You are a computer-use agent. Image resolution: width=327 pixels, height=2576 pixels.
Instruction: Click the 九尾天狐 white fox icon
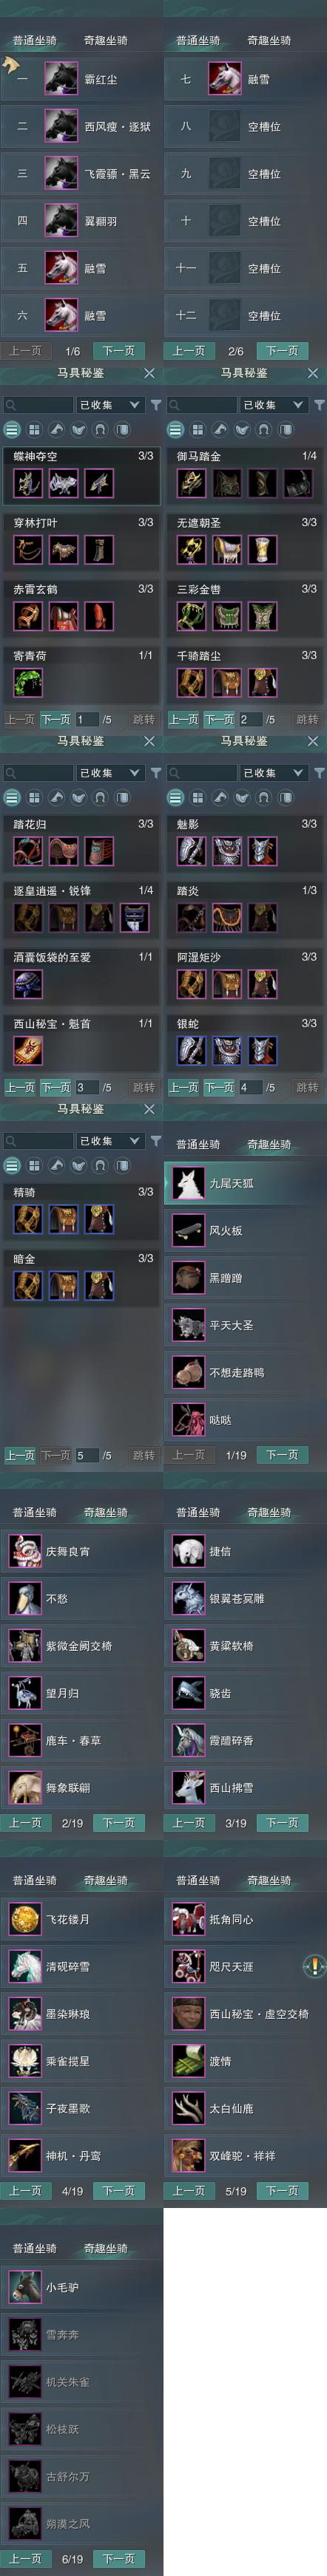coord(188,1183)
